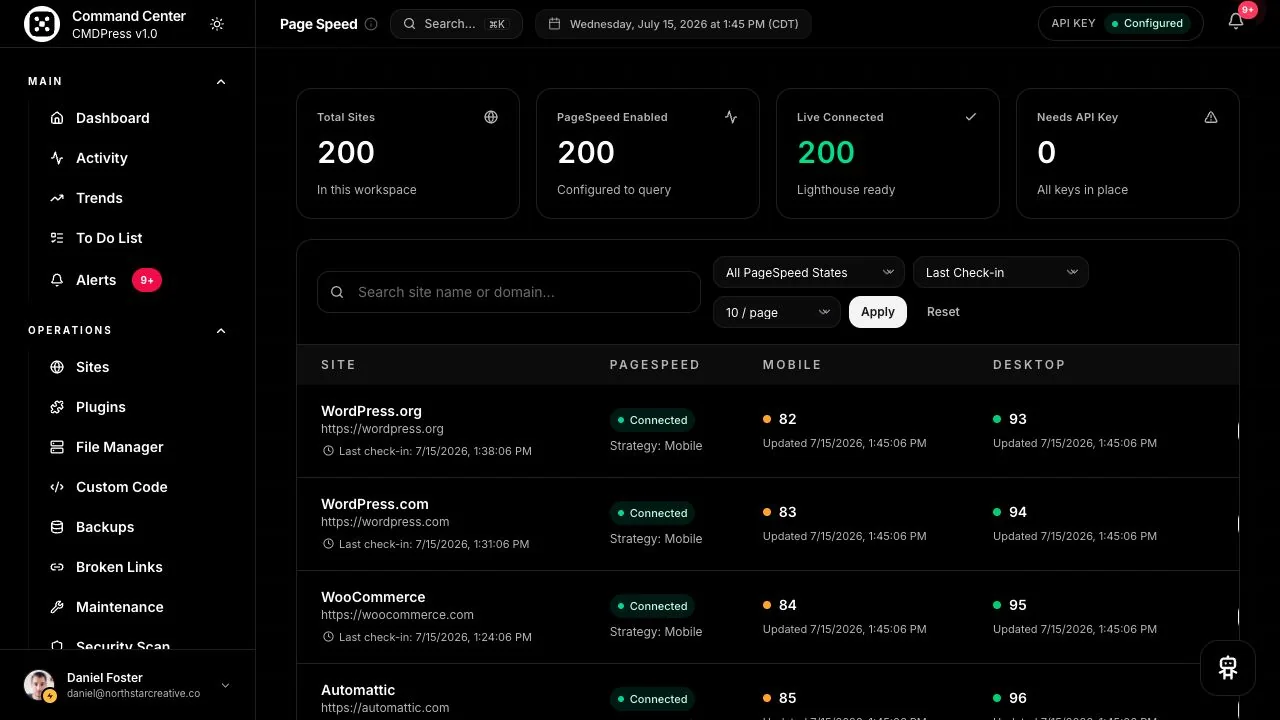Click the Sites globe icon in sidebar

pos(57,367)
